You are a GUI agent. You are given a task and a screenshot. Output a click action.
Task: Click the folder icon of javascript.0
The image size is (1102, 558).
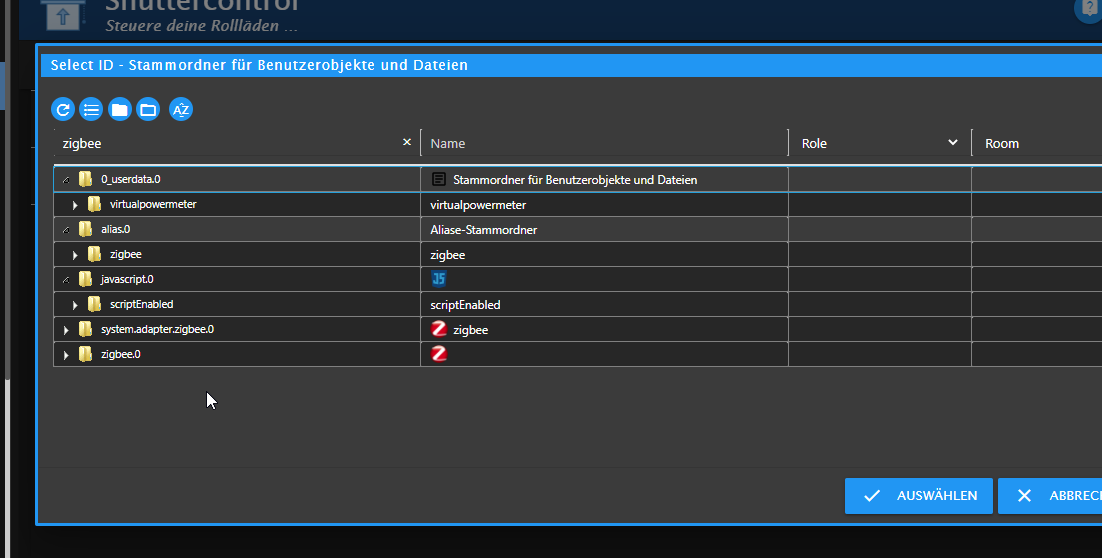coord(85,279)
